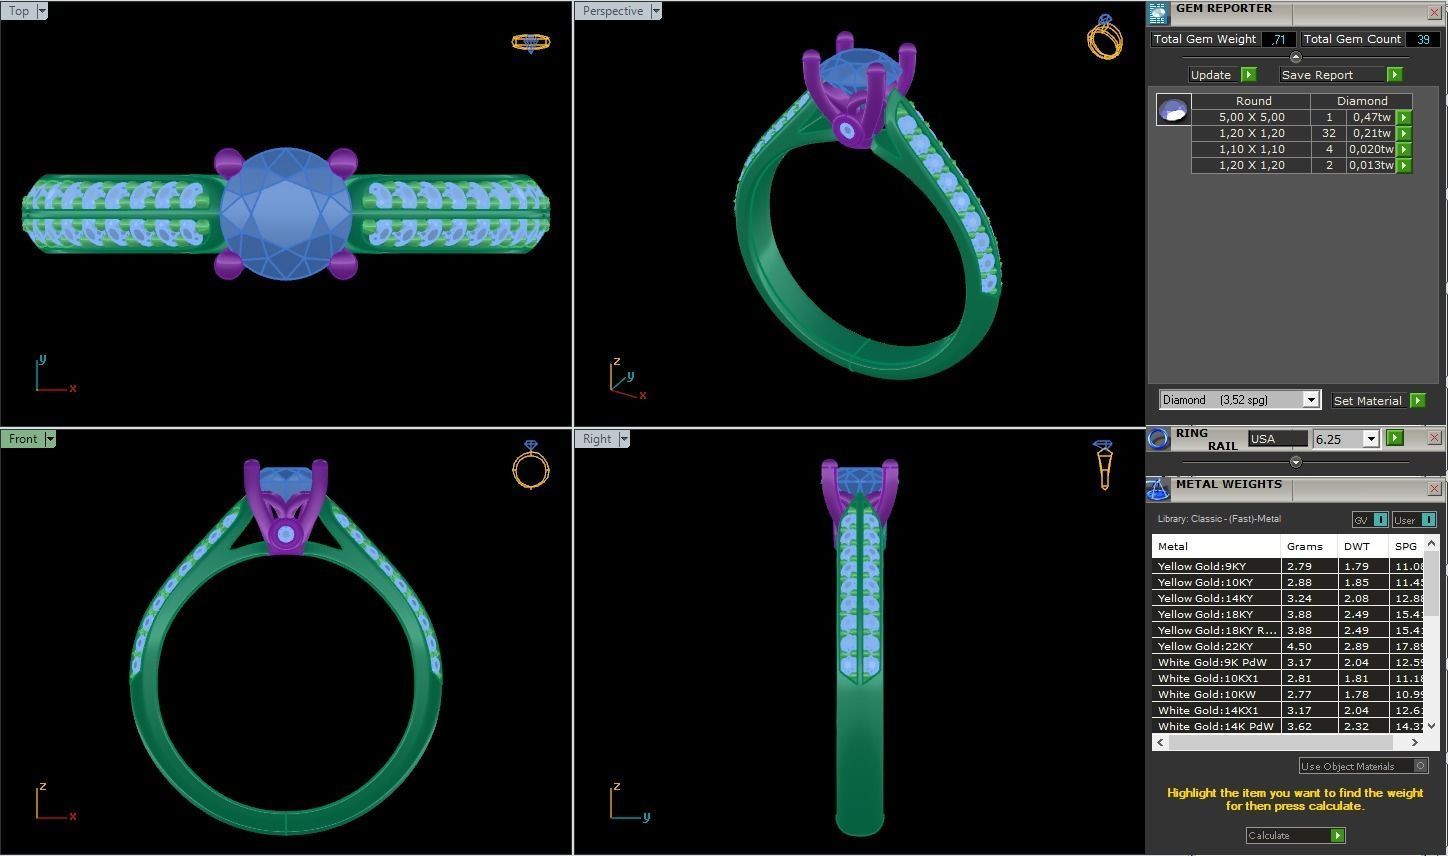The height and width of the screenshot is (856, 1448).
Task: Select the round gem thumbnail in Gem Reporter
Action: [x=1173, y=109]
